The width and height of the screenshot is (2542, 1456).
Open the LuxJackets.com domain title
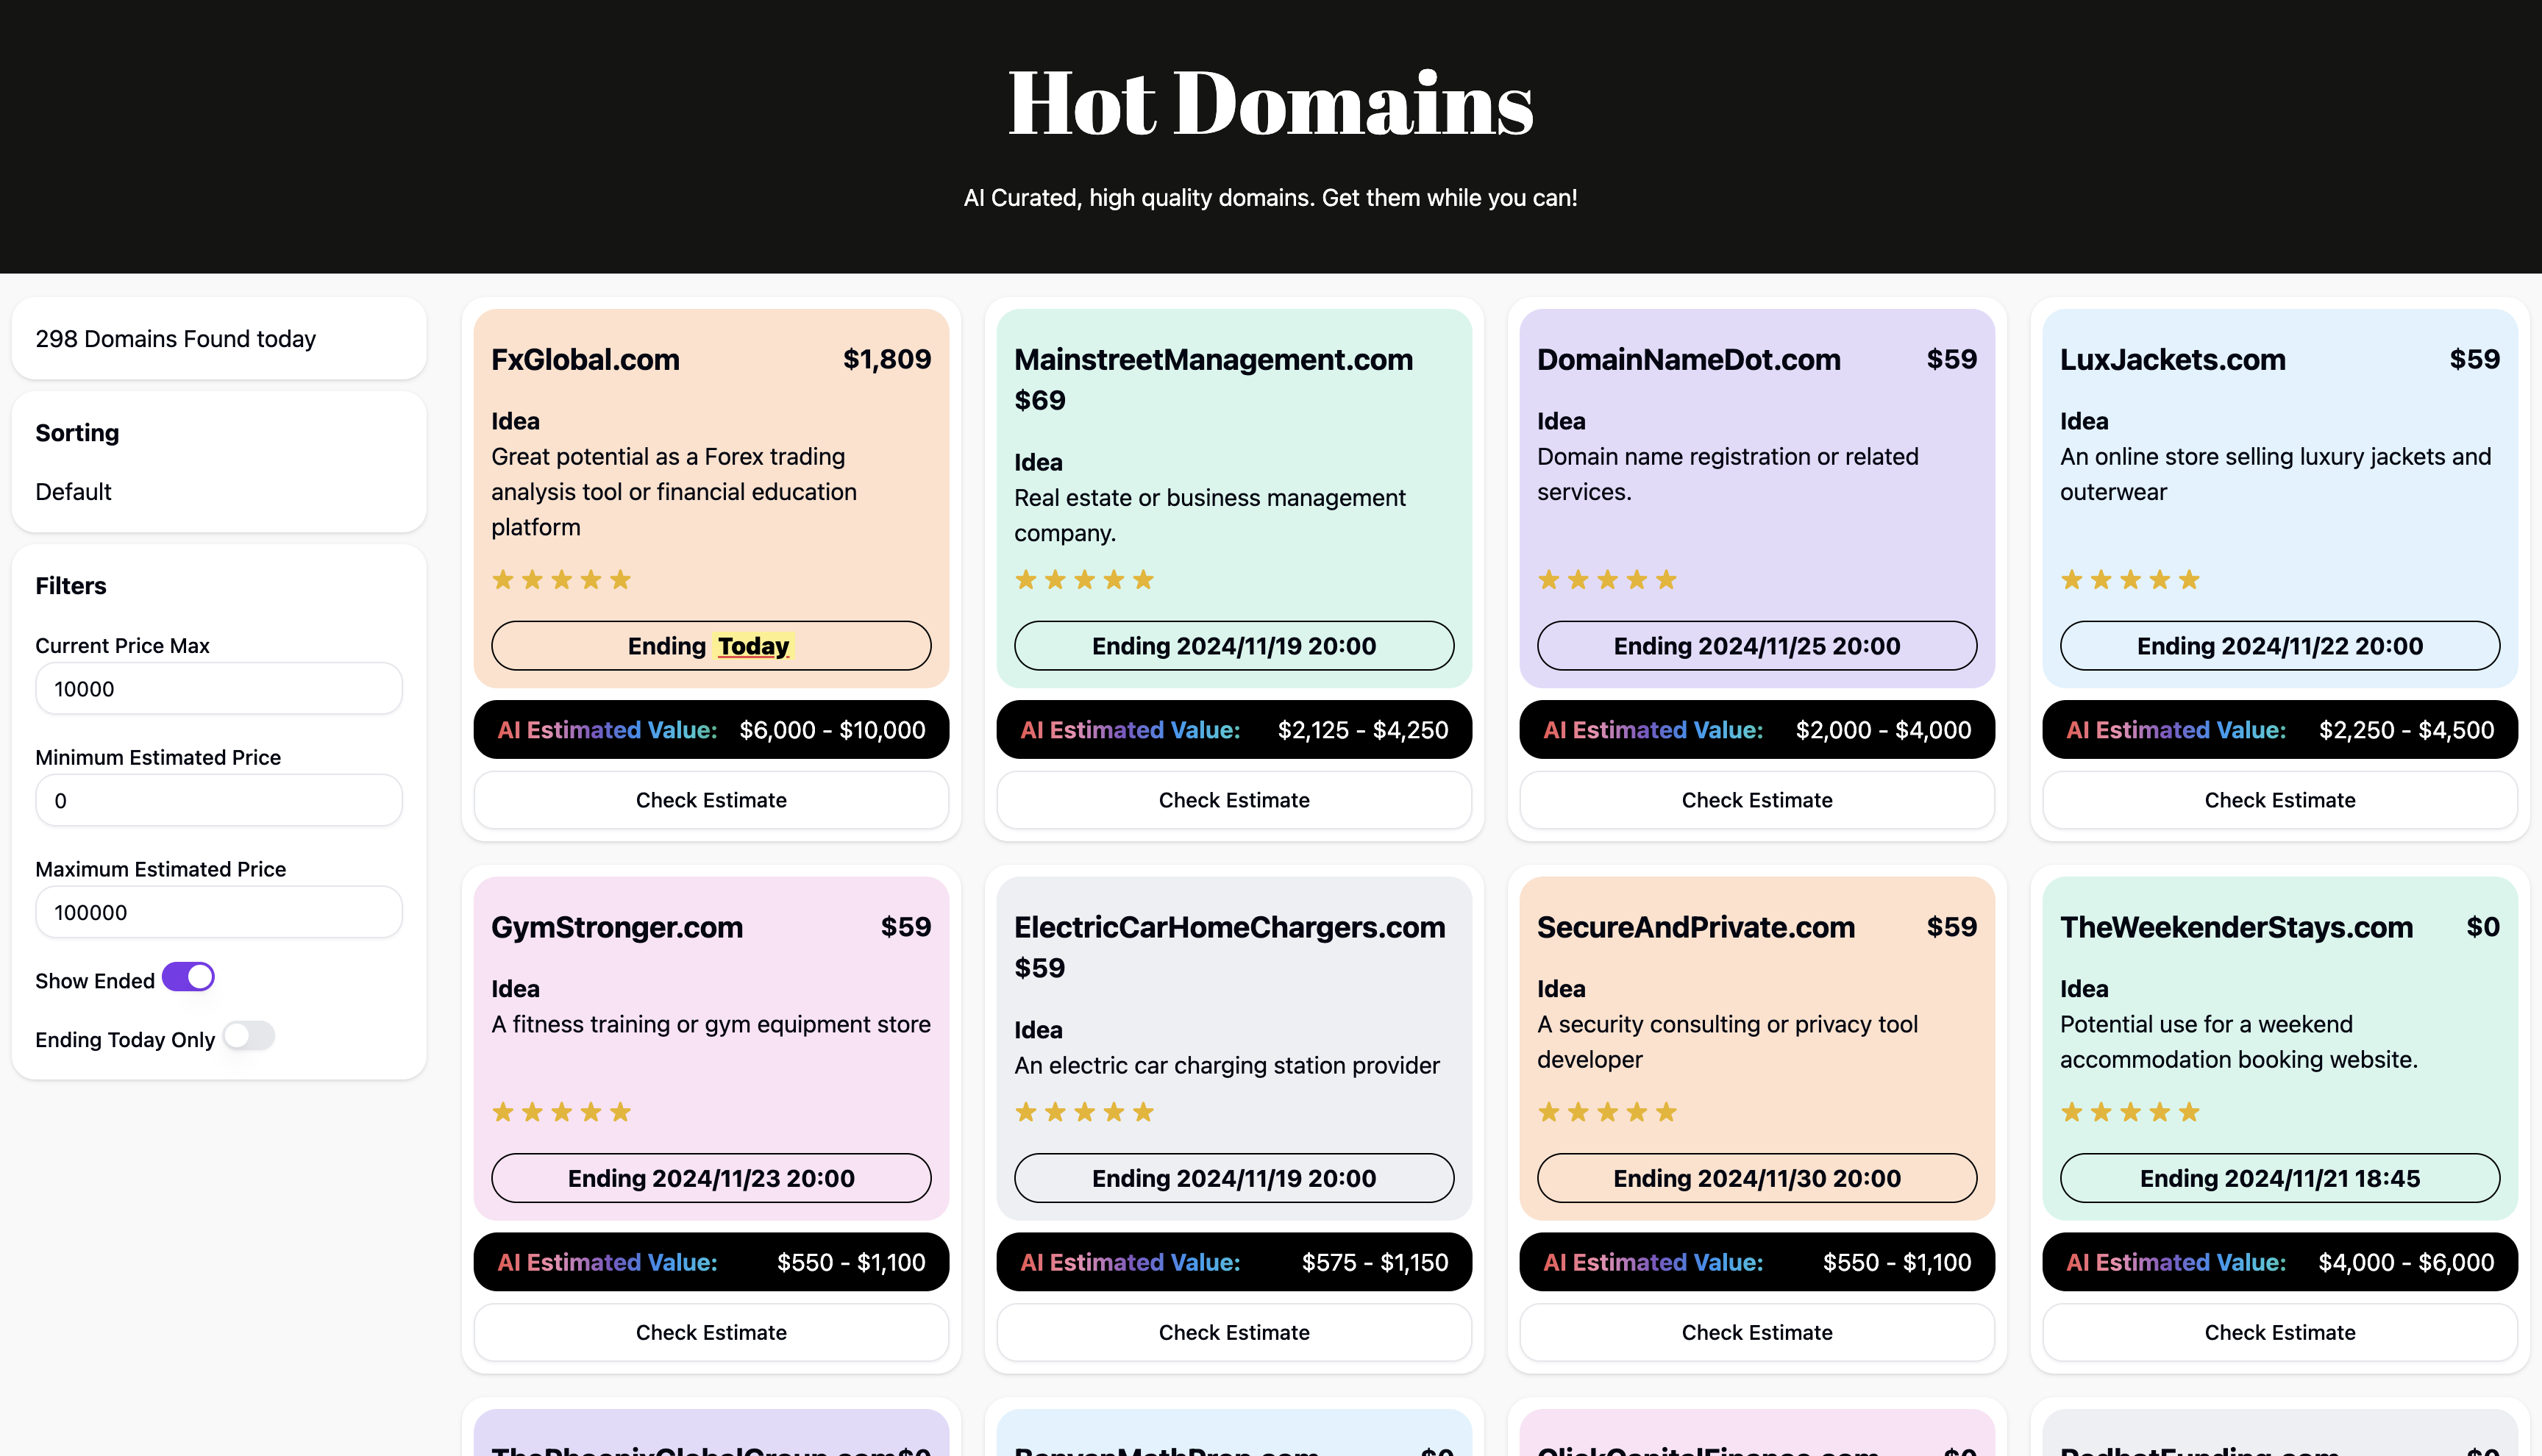pyautogui.click(x=2172, y=360)
